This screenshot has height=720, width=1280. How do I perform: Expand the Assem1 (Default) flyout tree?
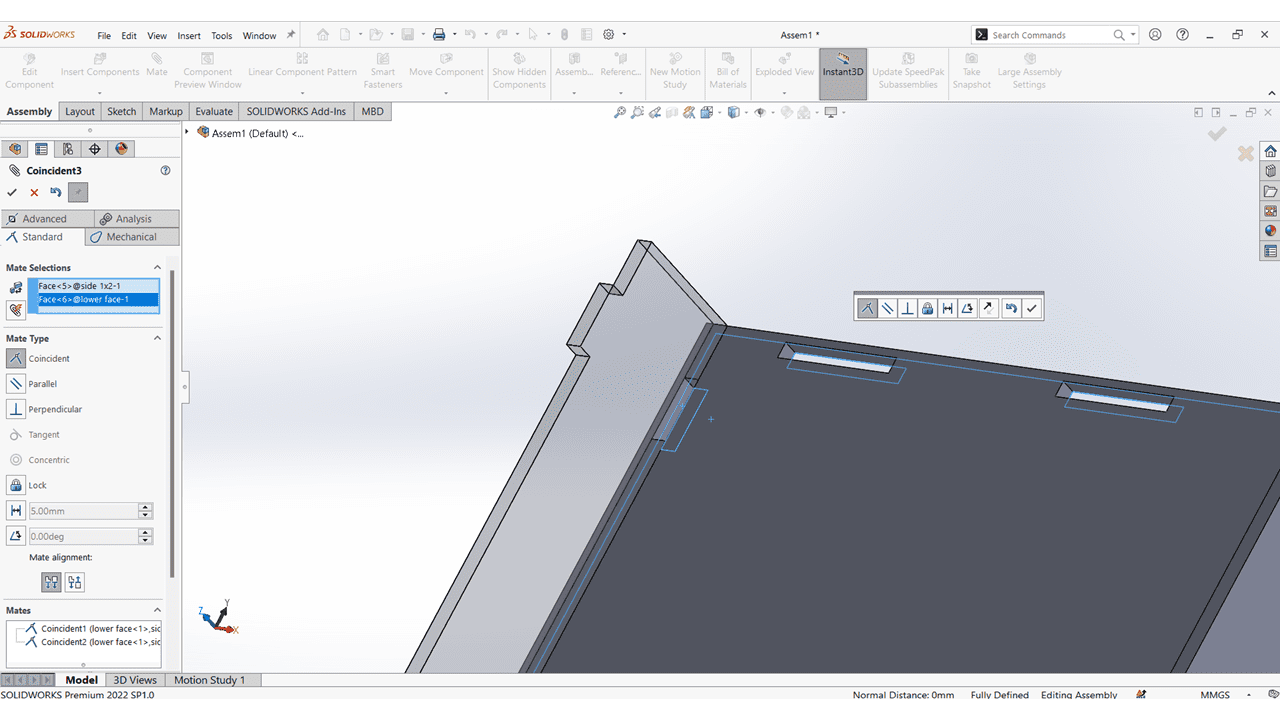(x=187, y=132)
